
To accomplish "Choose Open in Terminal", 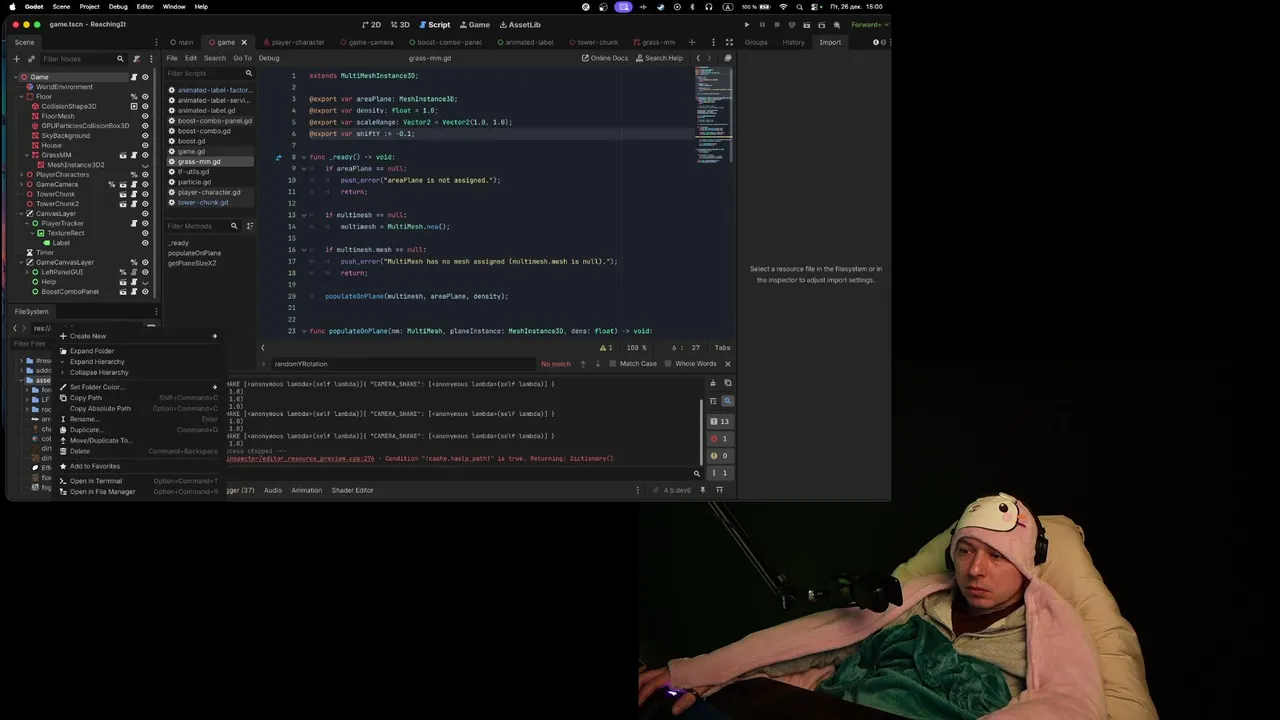I will (138, 481).
